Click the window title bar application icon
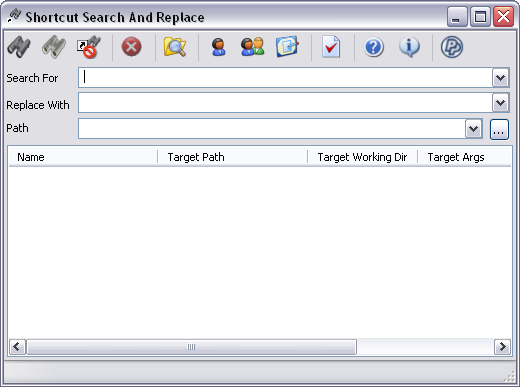The width and height of the screenshot is (520, 387). click(14, 16)
